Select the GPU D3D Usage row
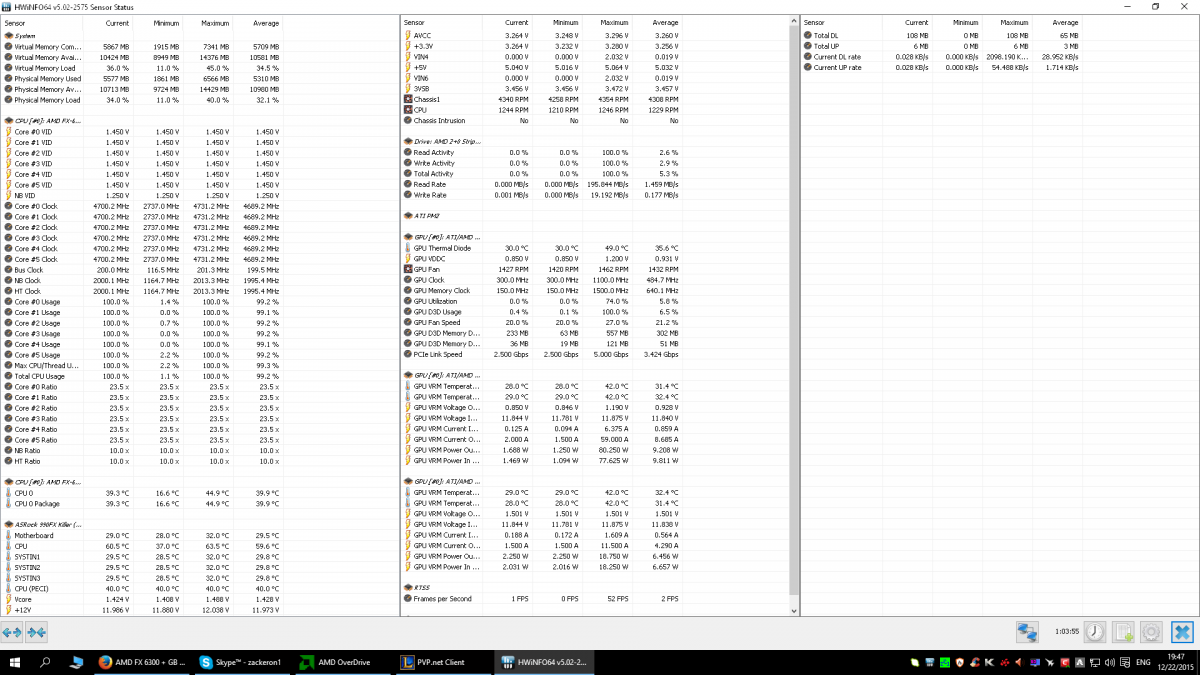Screen dimensions: 1200x675 pos(541,312)
